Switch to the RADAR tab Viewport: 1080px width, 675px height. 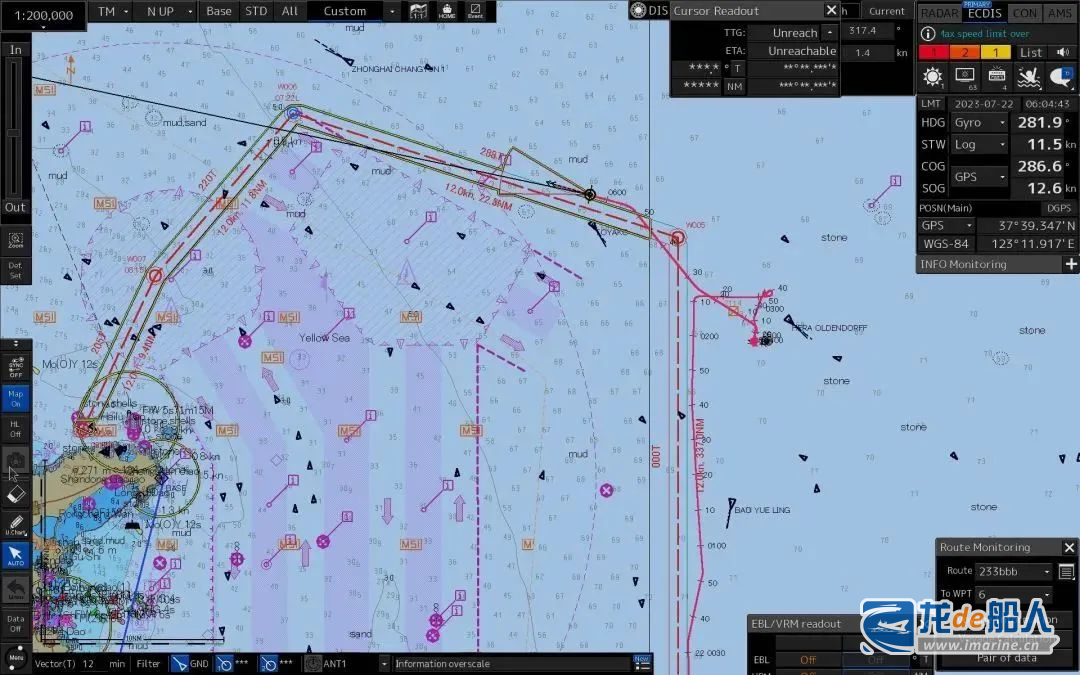[938, 13]
